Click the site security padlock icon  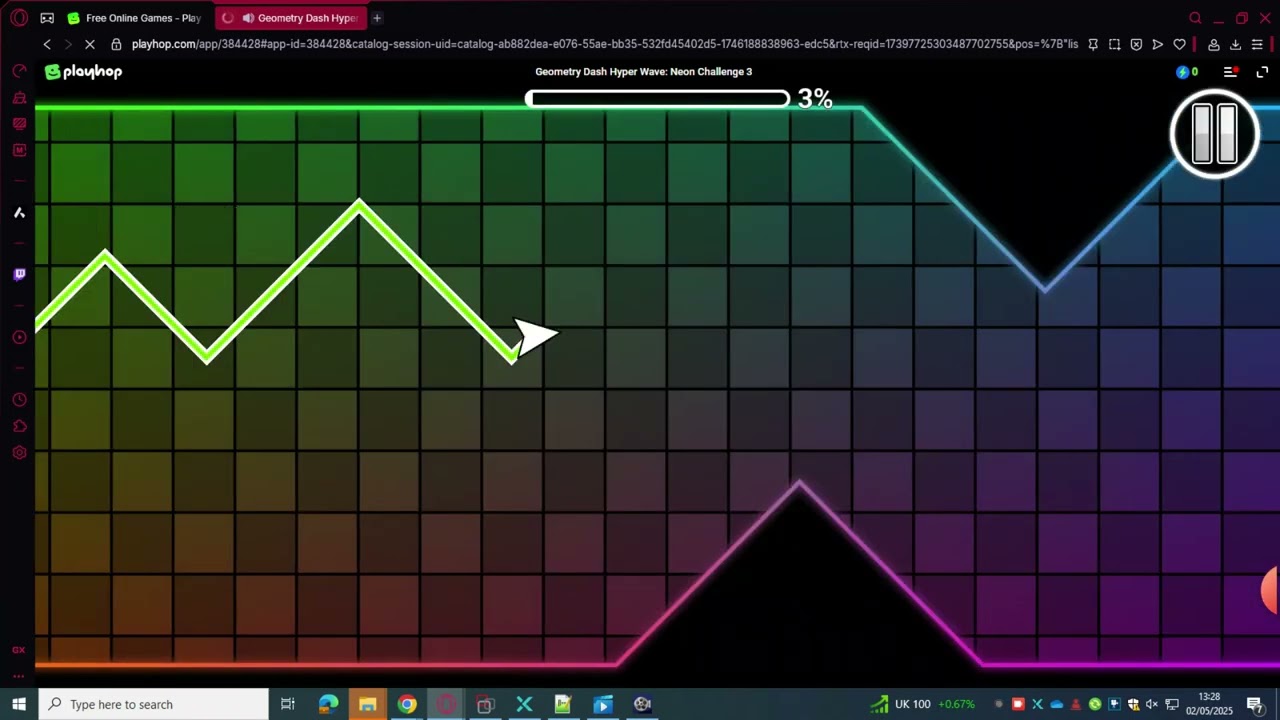(x=116, y=44)
